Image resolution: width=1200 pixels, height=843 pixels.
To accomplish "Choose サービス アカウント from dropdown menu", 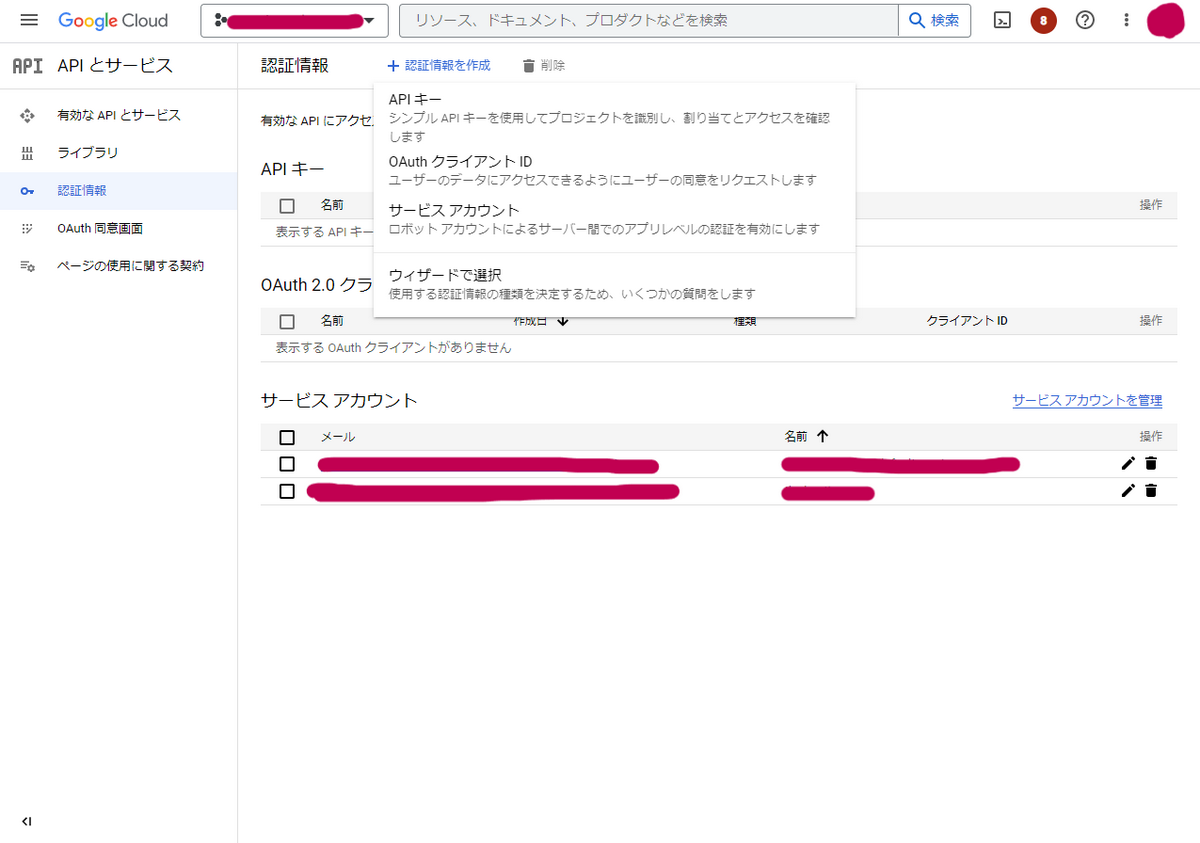I will [614, 219].
